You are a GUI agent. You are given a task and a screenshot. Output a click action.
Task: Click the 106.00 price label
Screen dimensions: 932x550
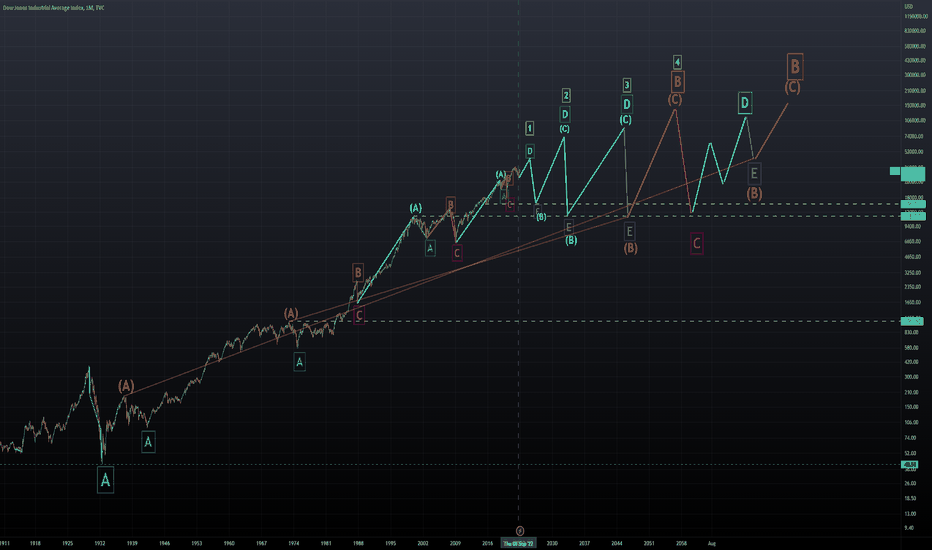tap(911, 422)
